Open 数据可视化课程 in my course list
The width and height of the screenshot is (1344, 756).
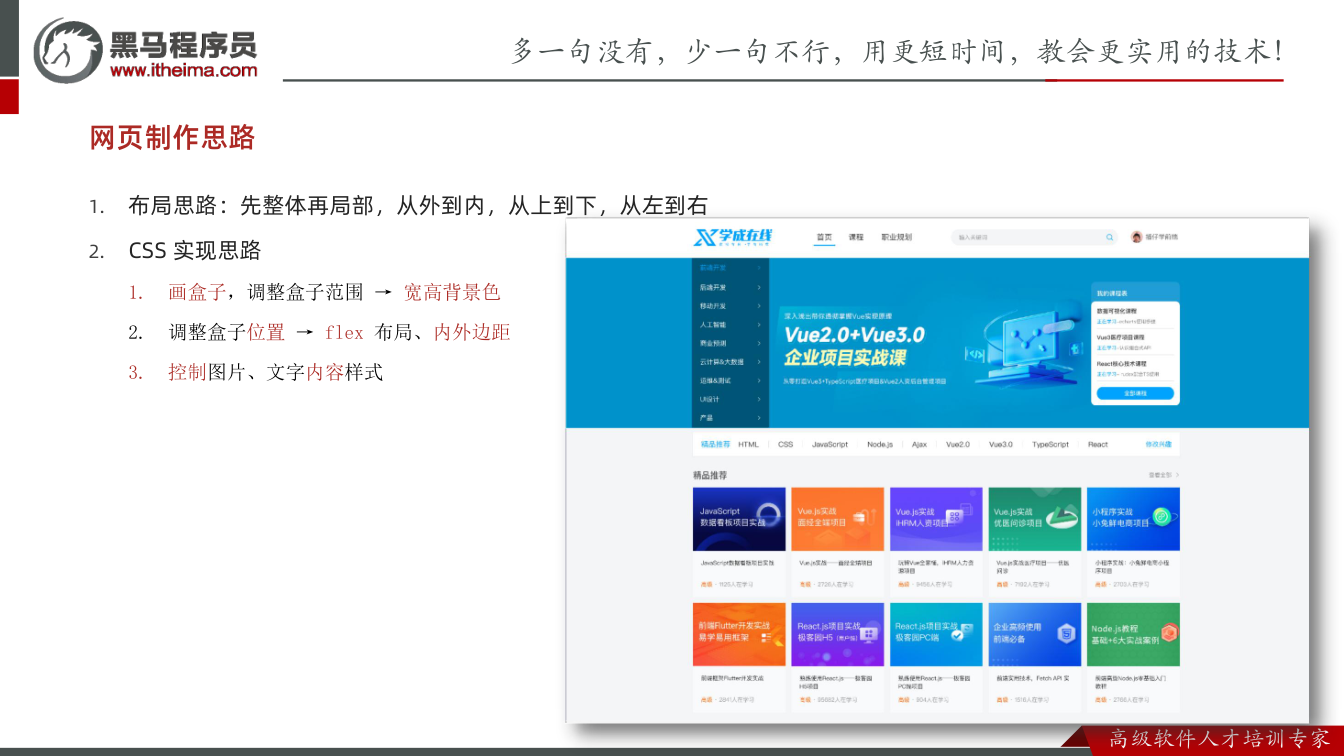[1135, 315]
